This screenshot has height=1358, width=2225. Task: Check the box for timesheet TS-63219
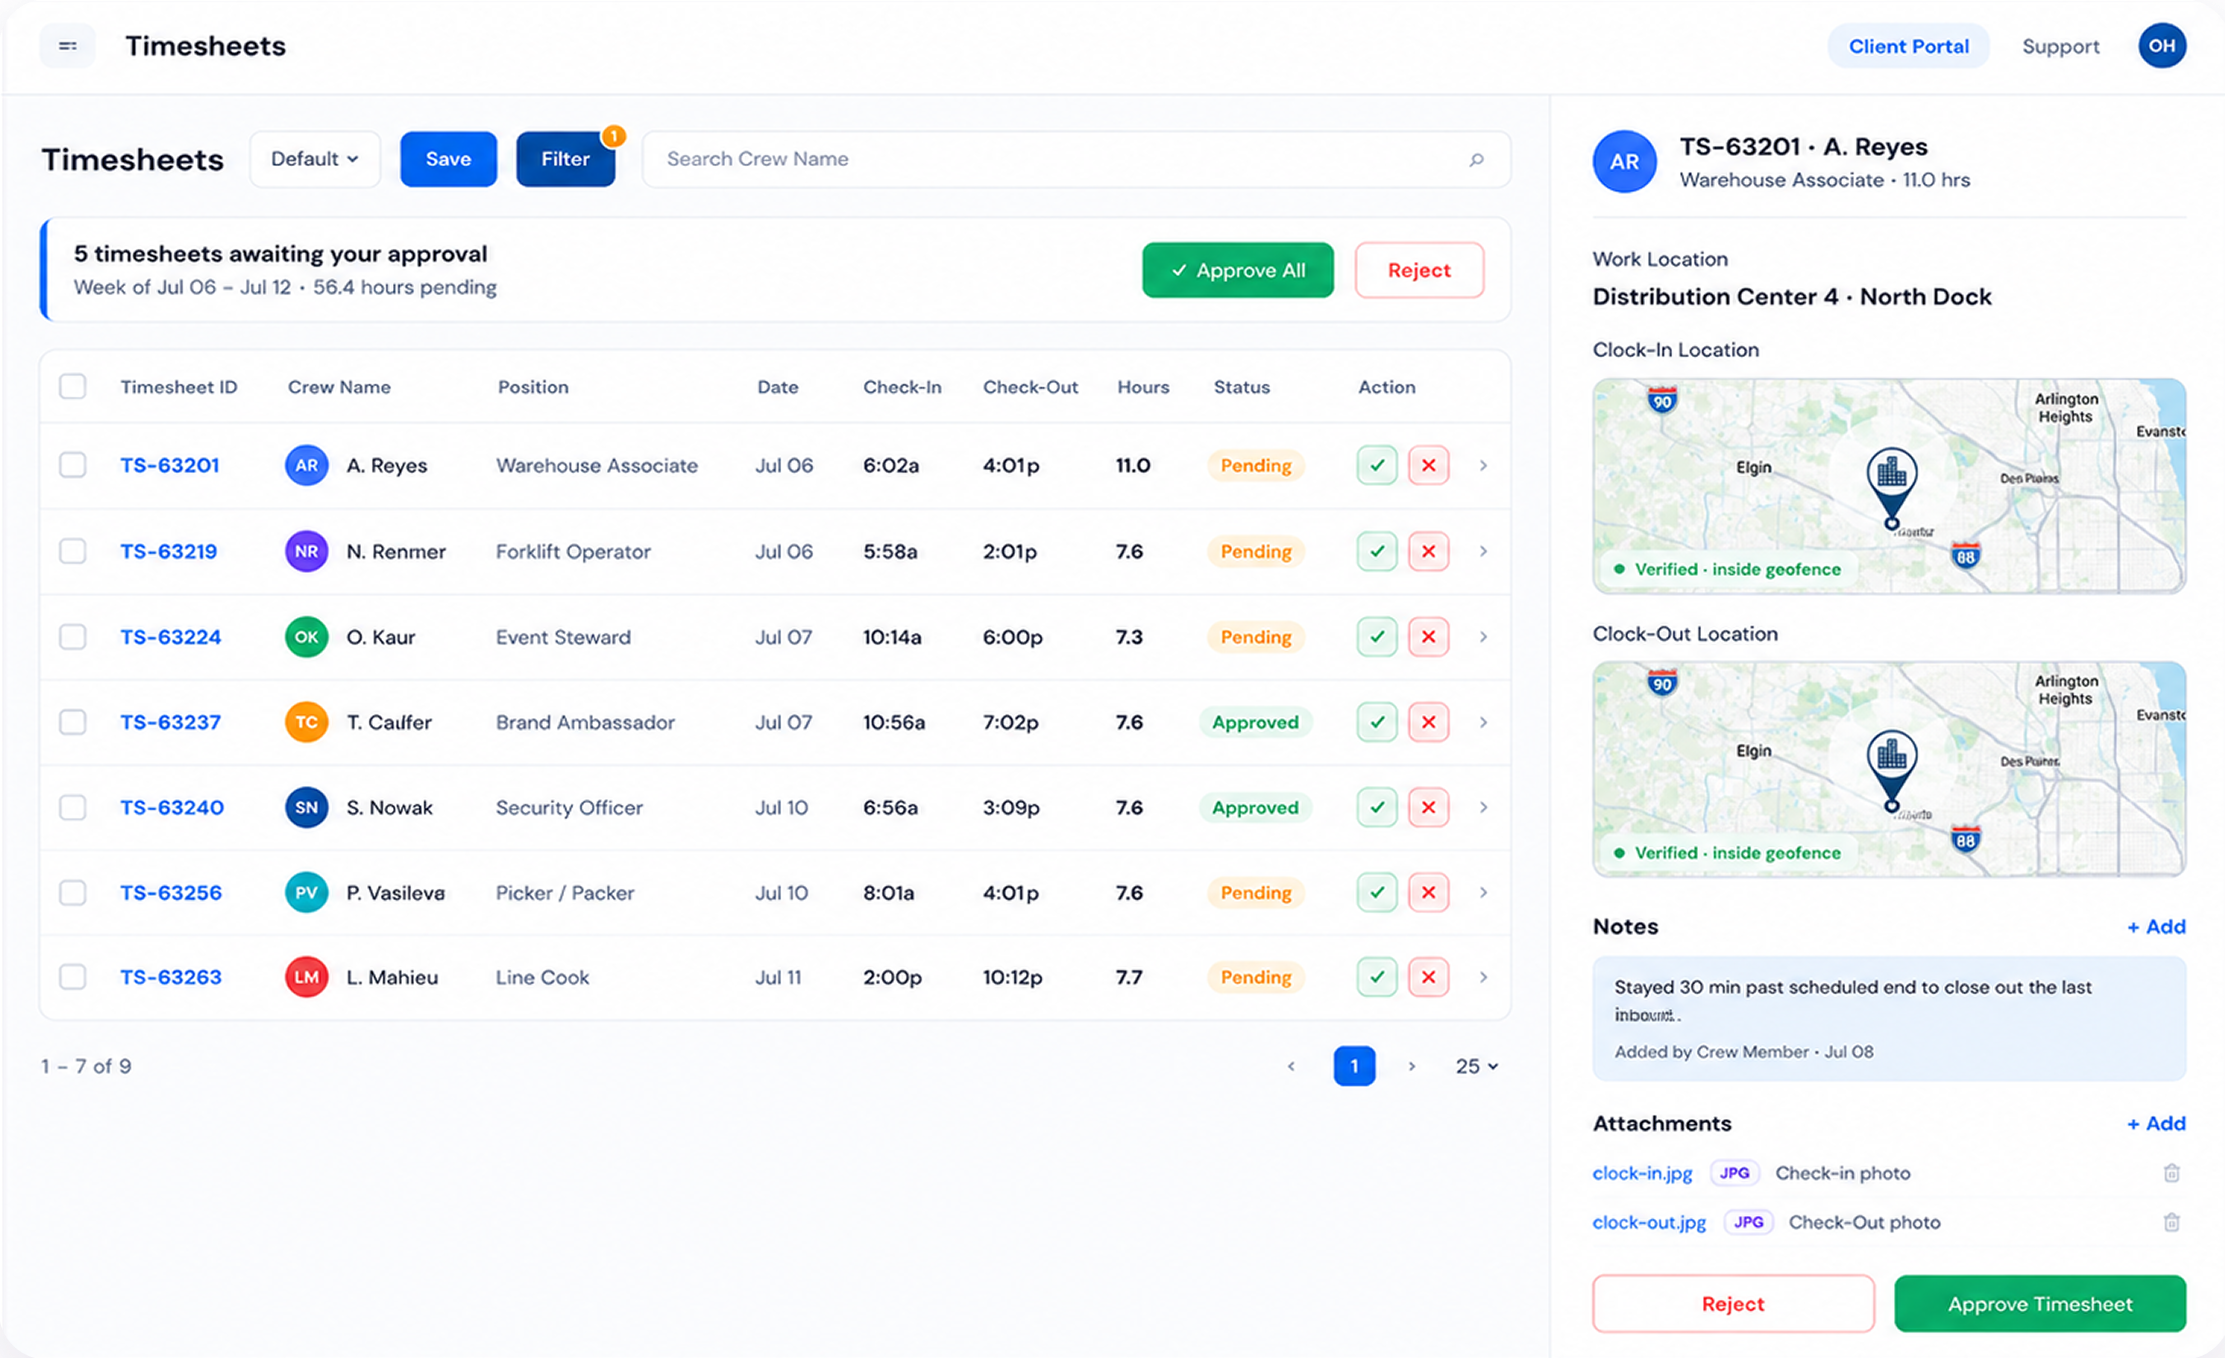coord(72,551)
